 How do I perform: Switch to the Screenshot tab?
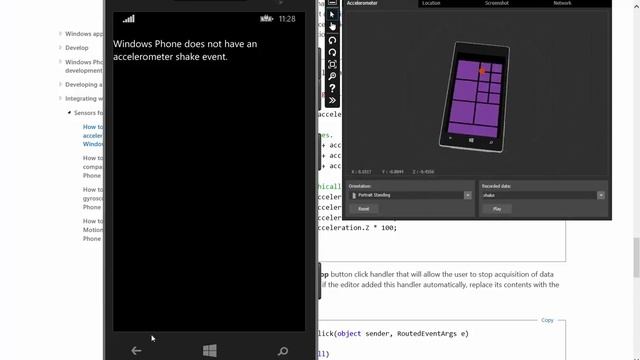[x=496, y=3]
